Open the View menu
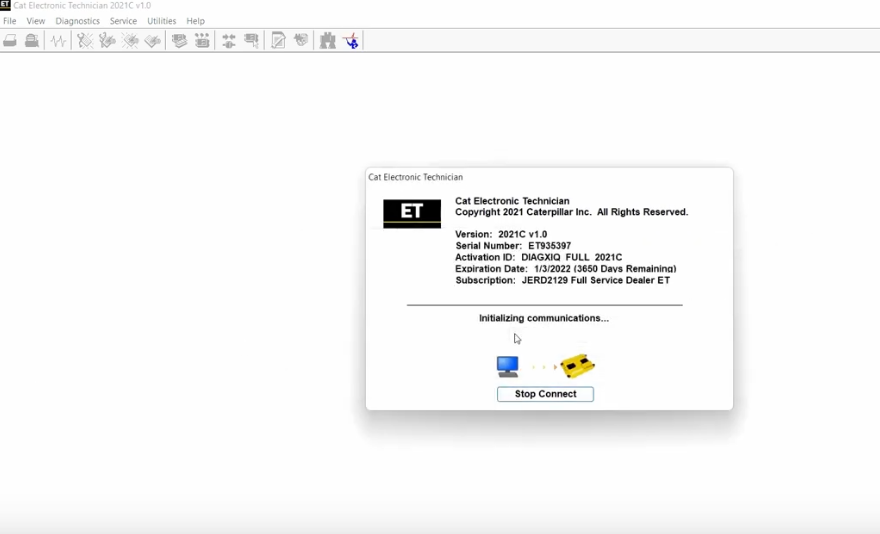The height and width of the screenshot is (534, 880). click(35, 21)
